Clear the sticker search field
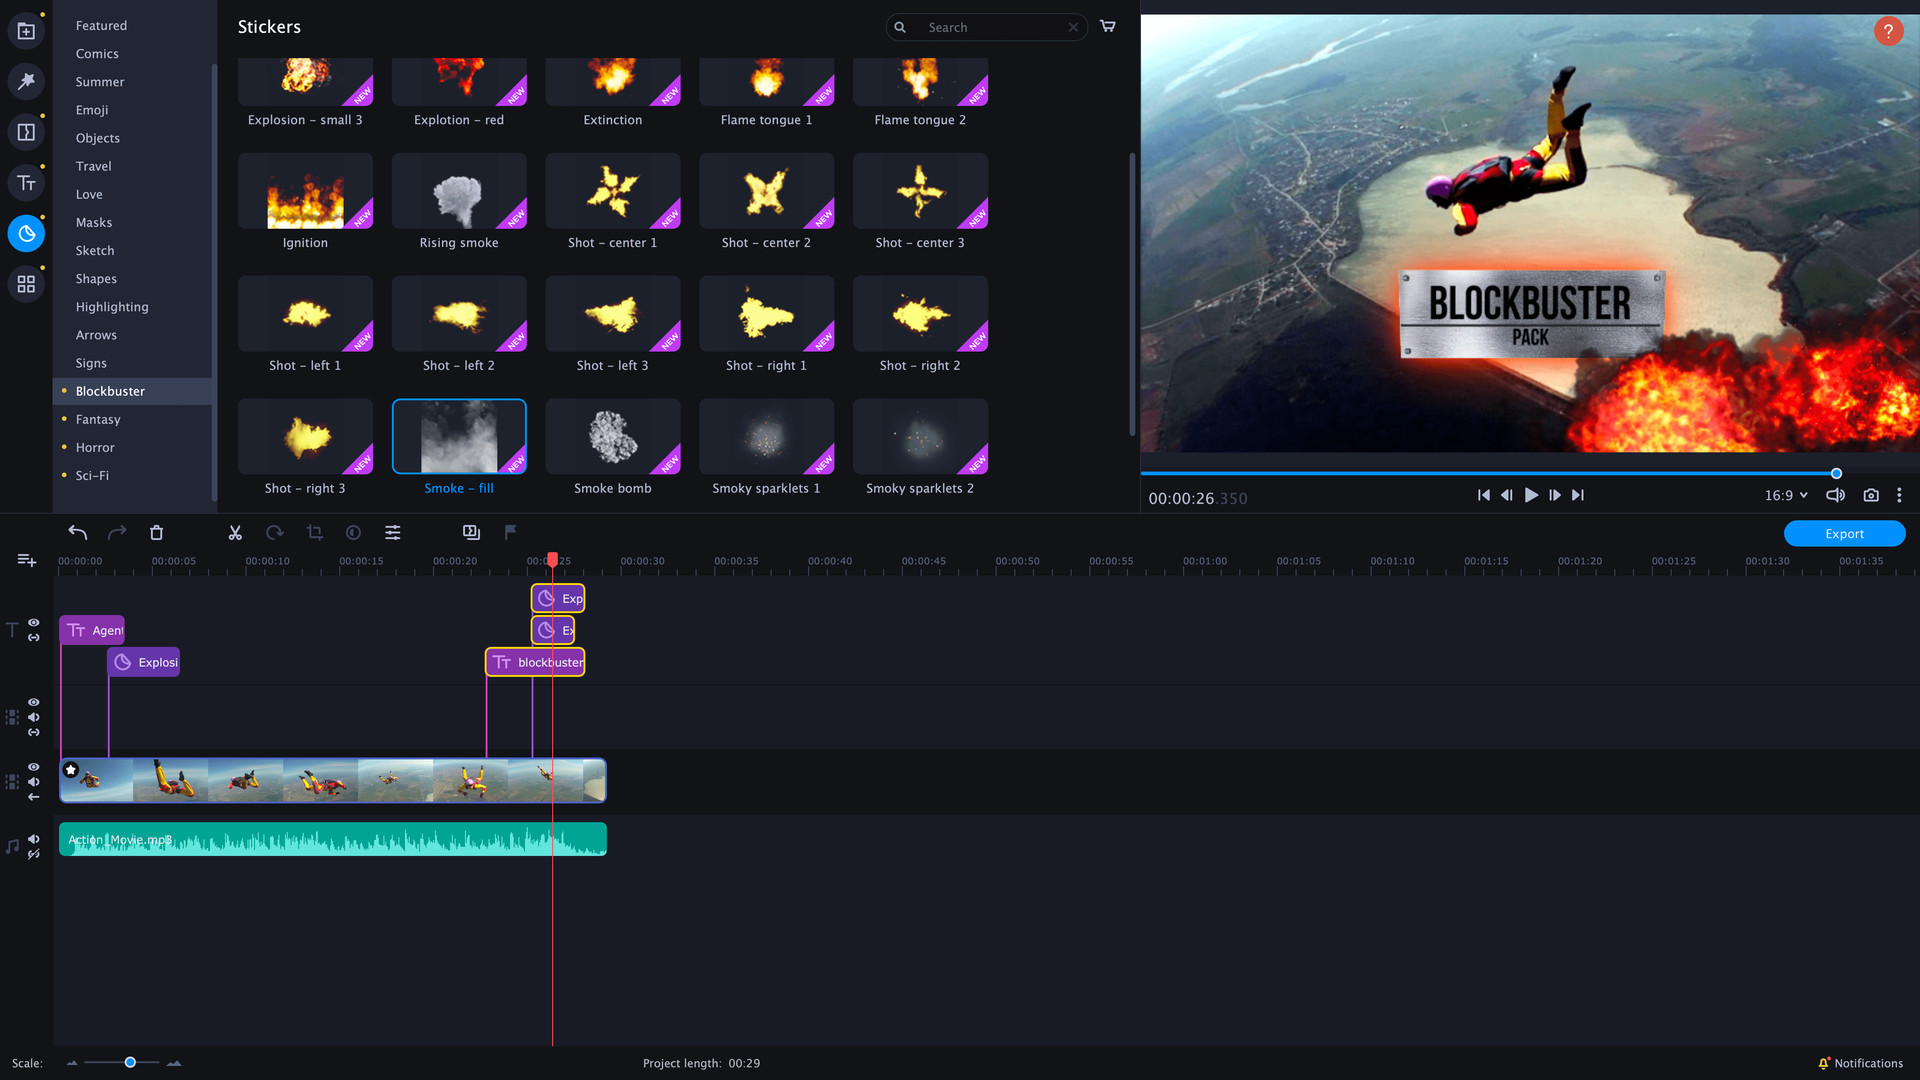Viewport: 1920px width, 1080px height. (1075, 26)
